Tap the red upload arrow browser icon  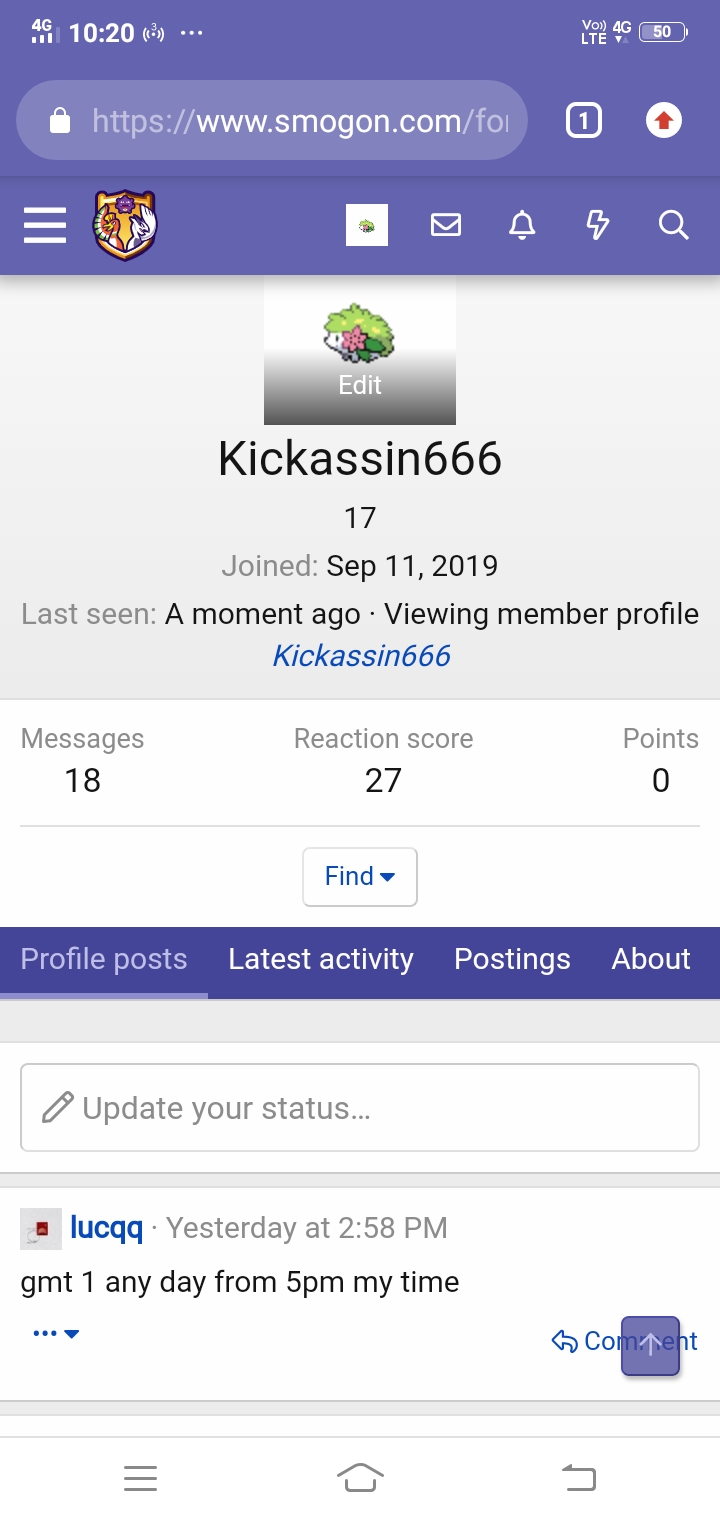663,122
